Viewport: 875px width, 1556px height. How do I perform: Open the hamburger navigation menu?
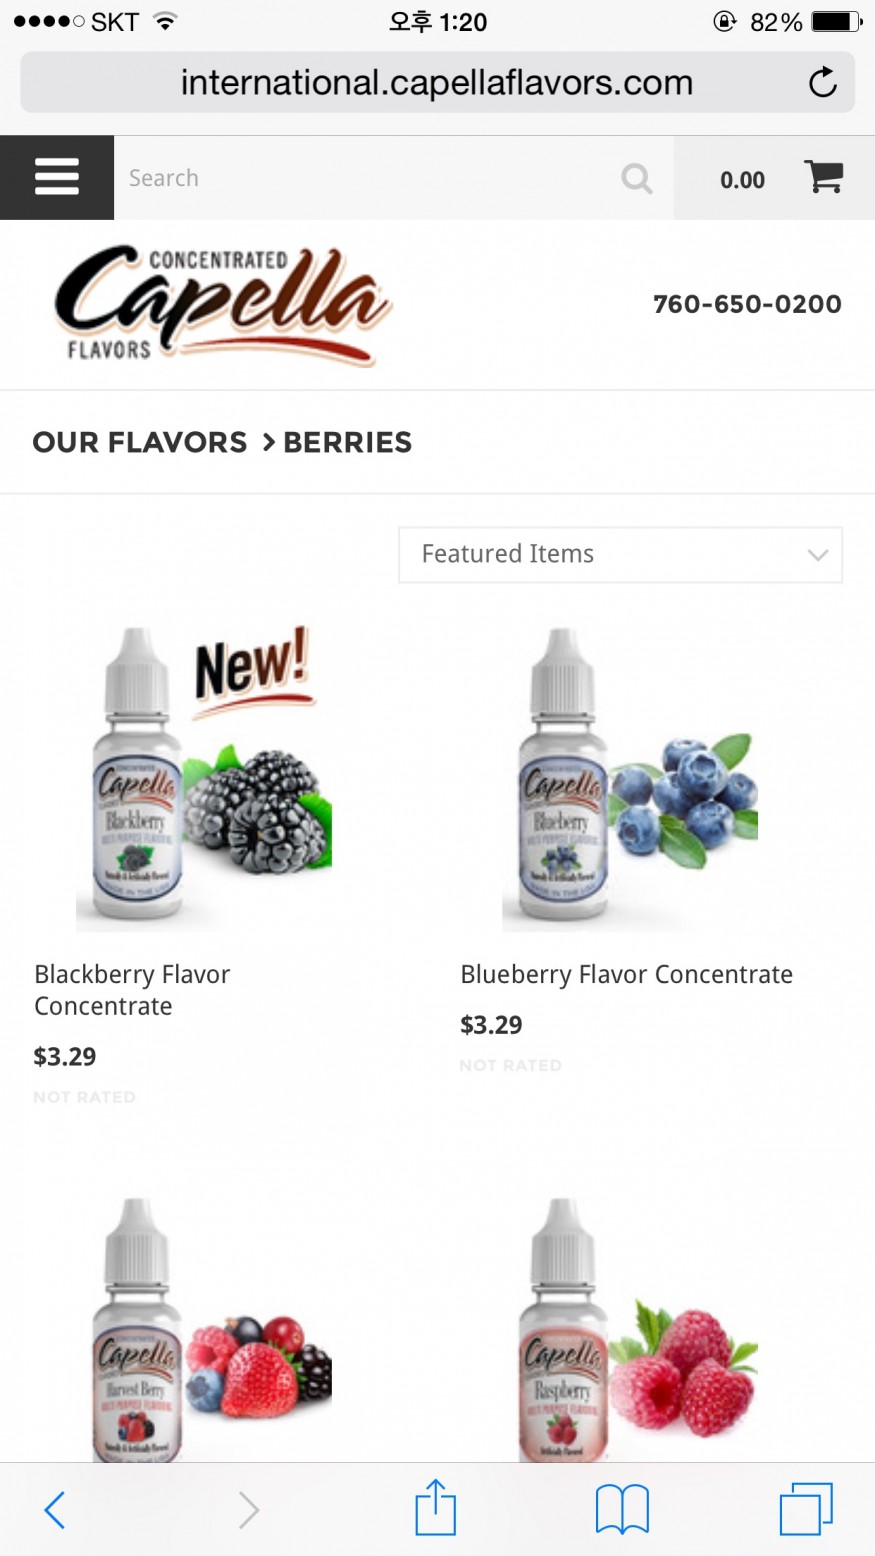(57, 178)
